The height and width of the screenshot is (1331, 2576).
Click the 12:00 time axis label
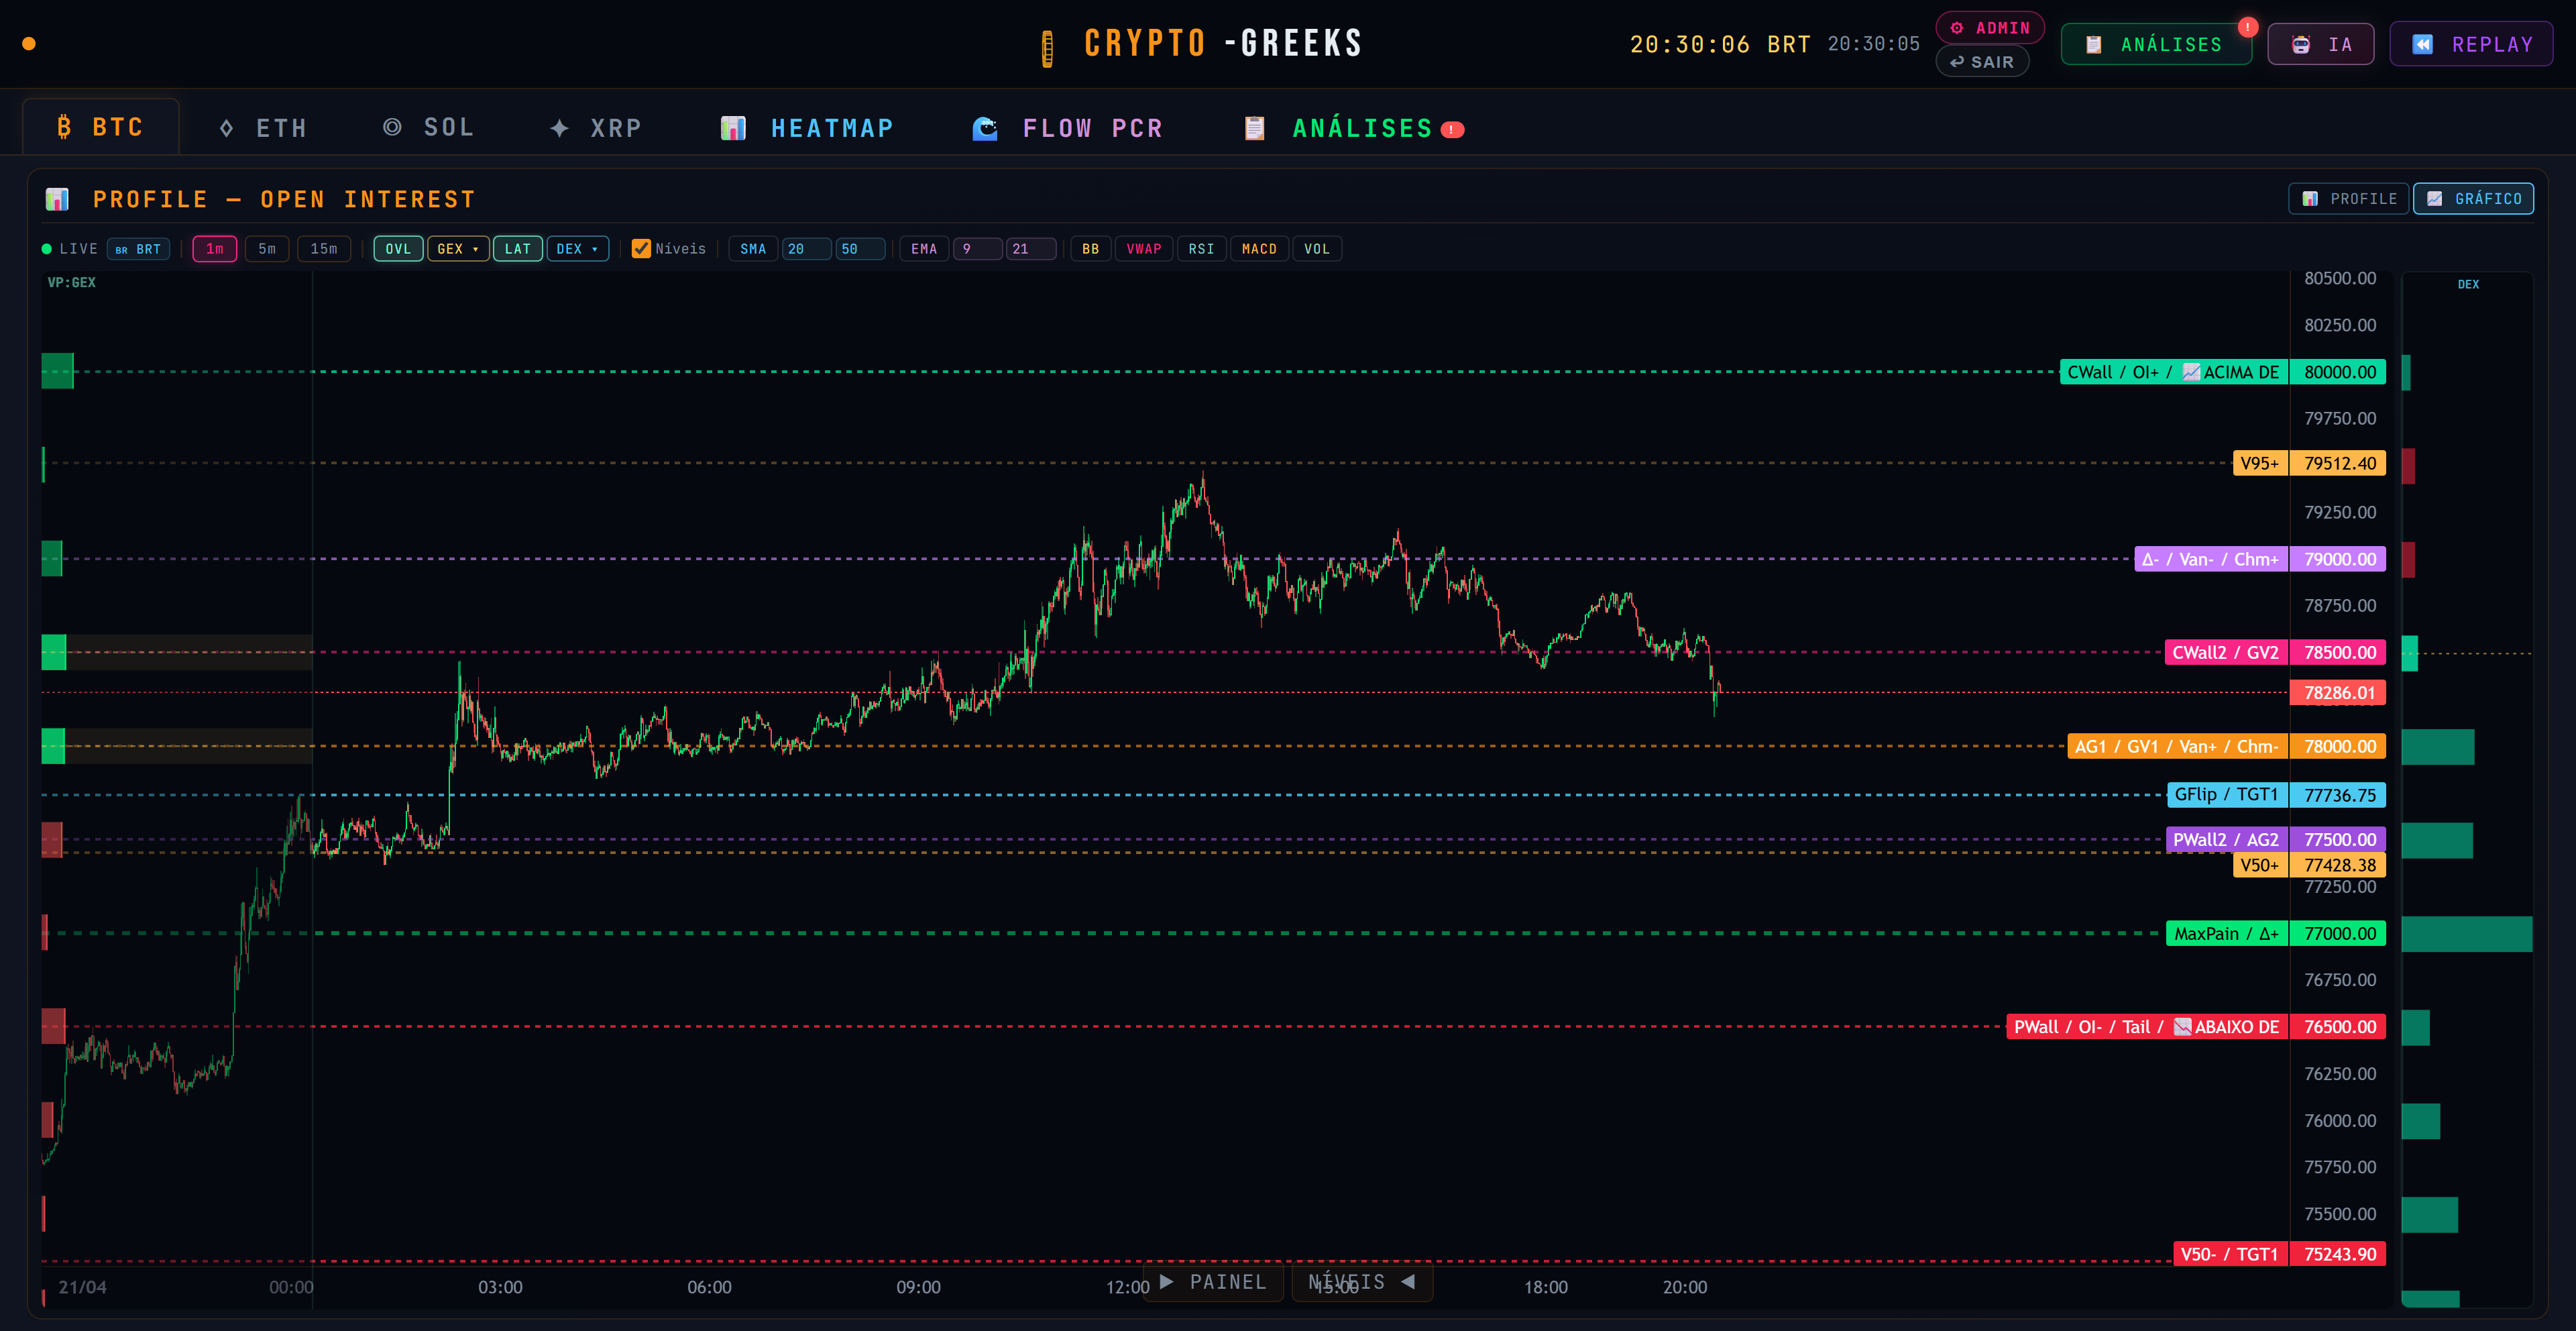(x=1127, y=1287)
